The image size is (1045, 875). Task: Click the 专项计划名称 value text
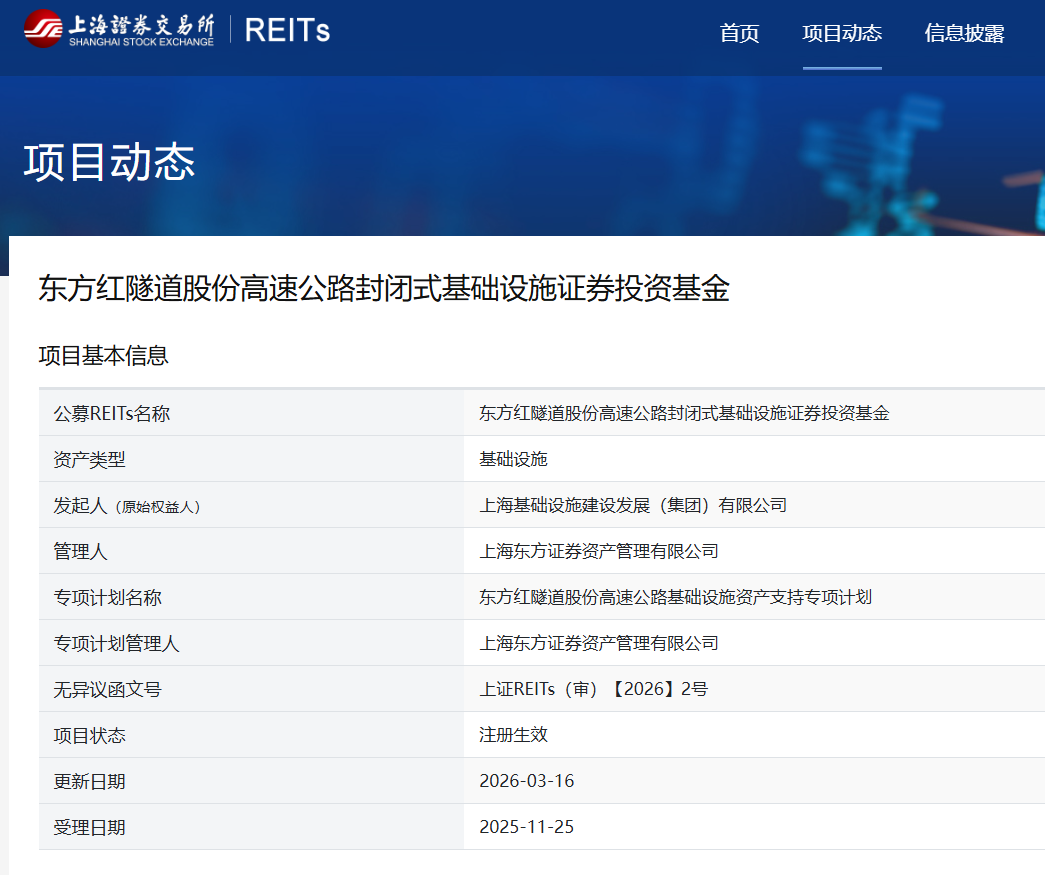tap(675, 597)
